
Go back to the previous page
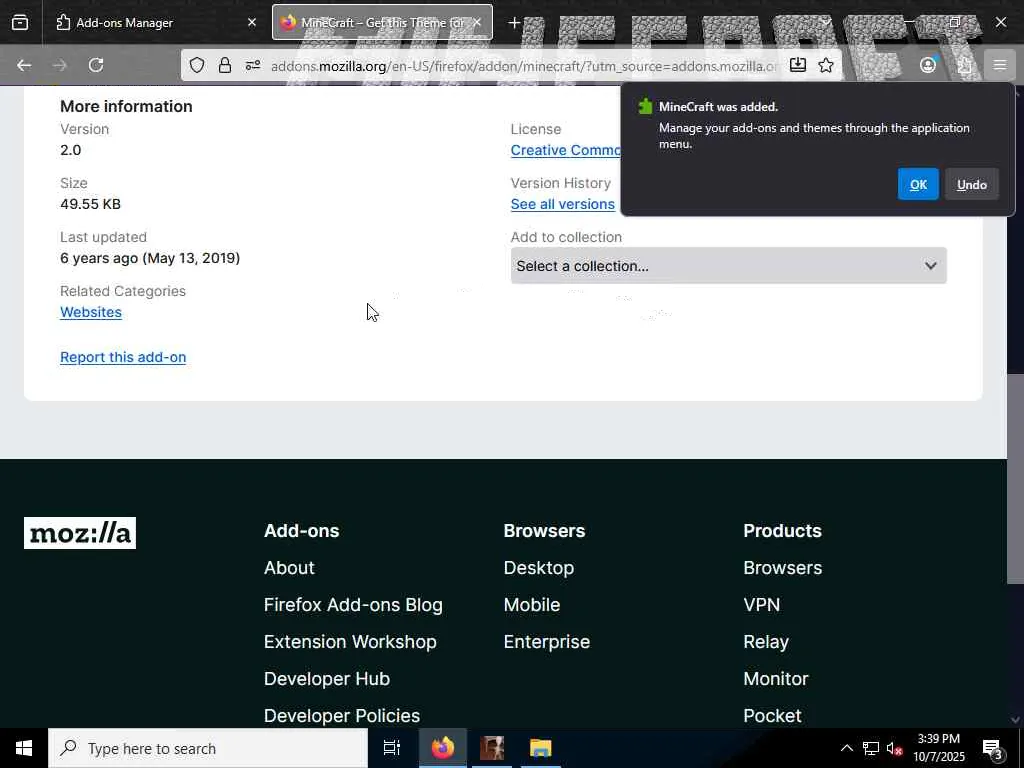click(24, 65)
